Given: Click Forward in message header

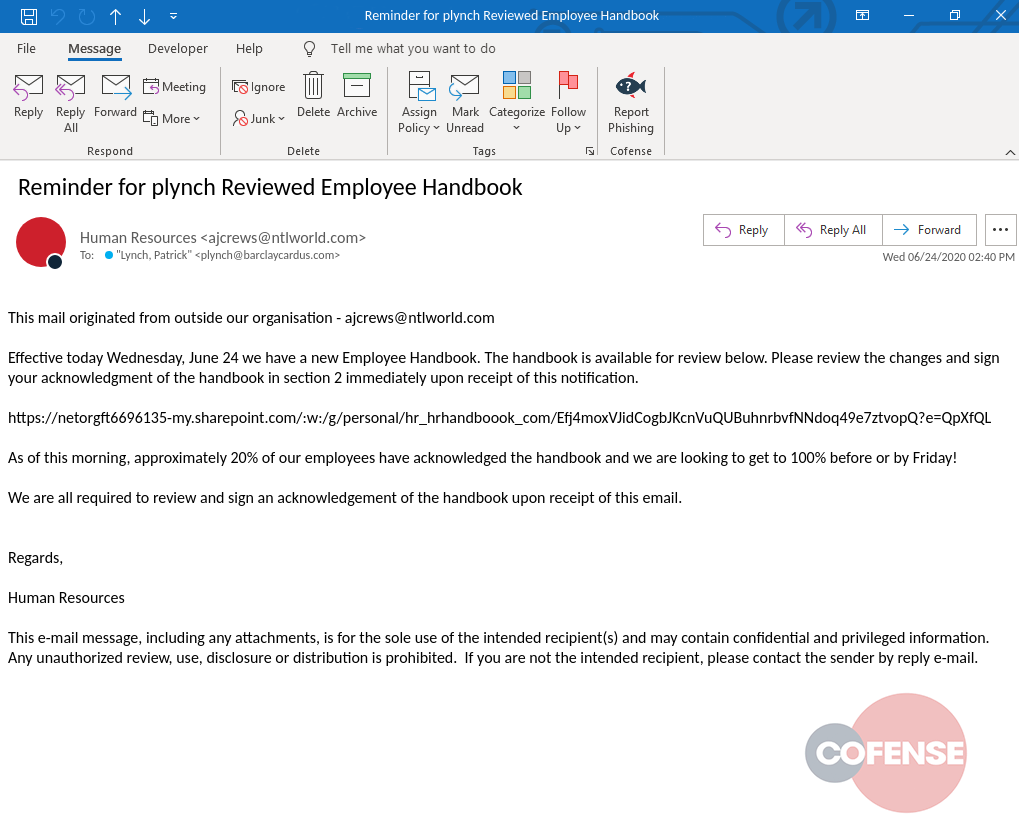Looking at the screenshot, I should point(929,229).
